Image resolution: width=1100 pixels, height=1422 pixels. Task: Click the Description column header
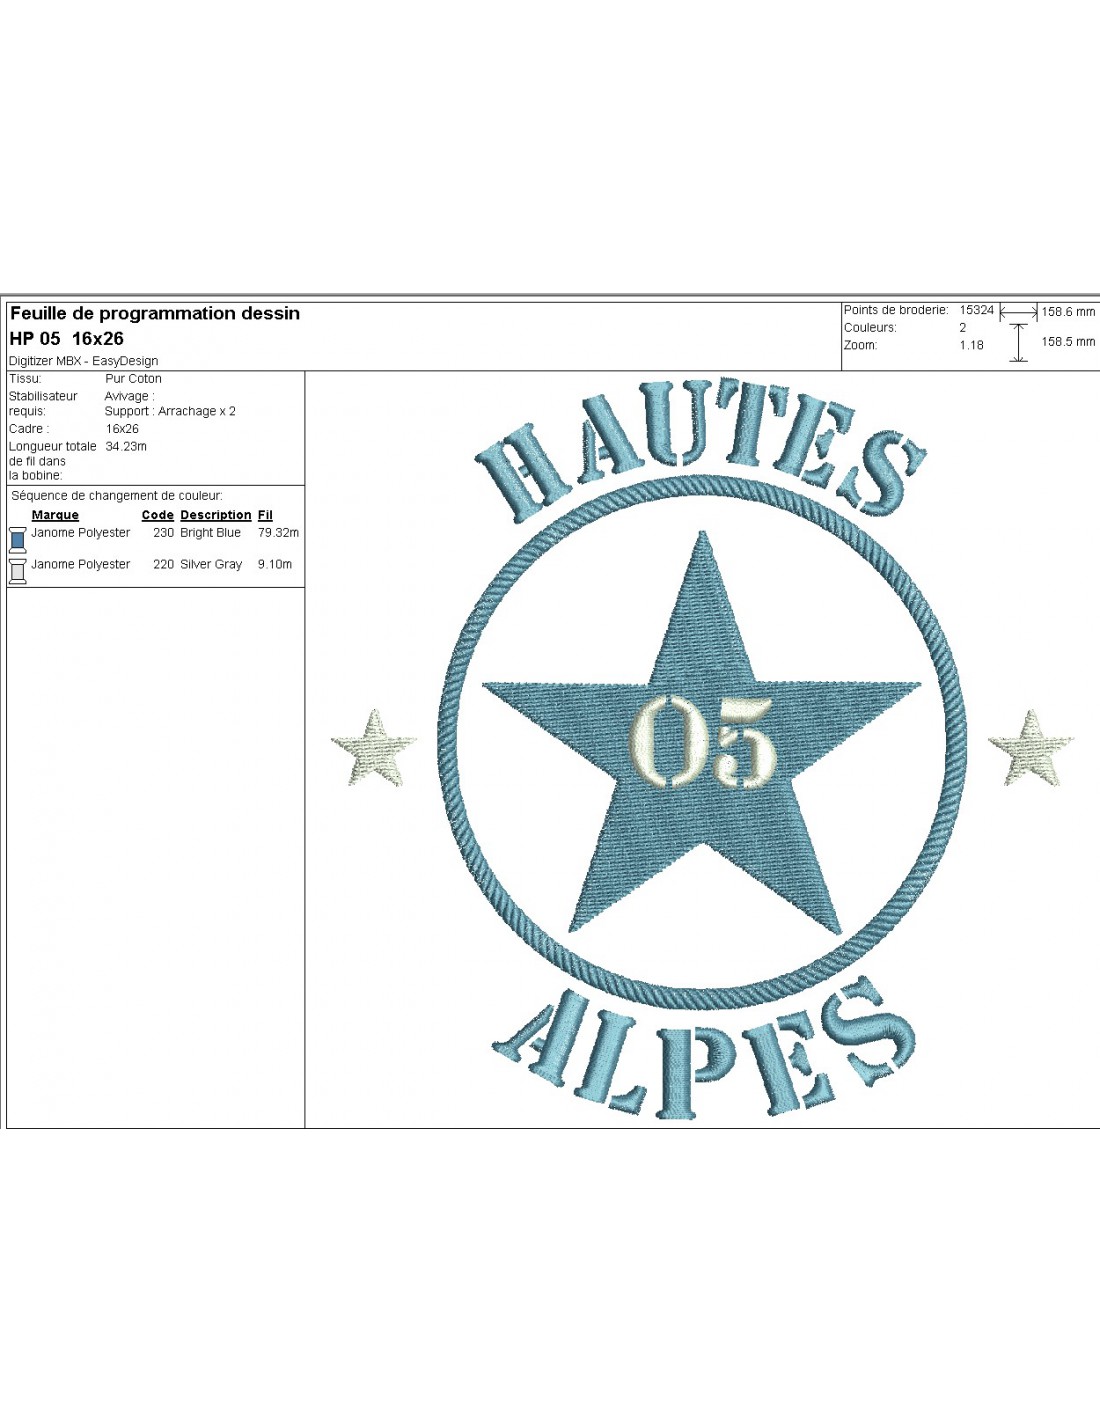coord(215,515)
